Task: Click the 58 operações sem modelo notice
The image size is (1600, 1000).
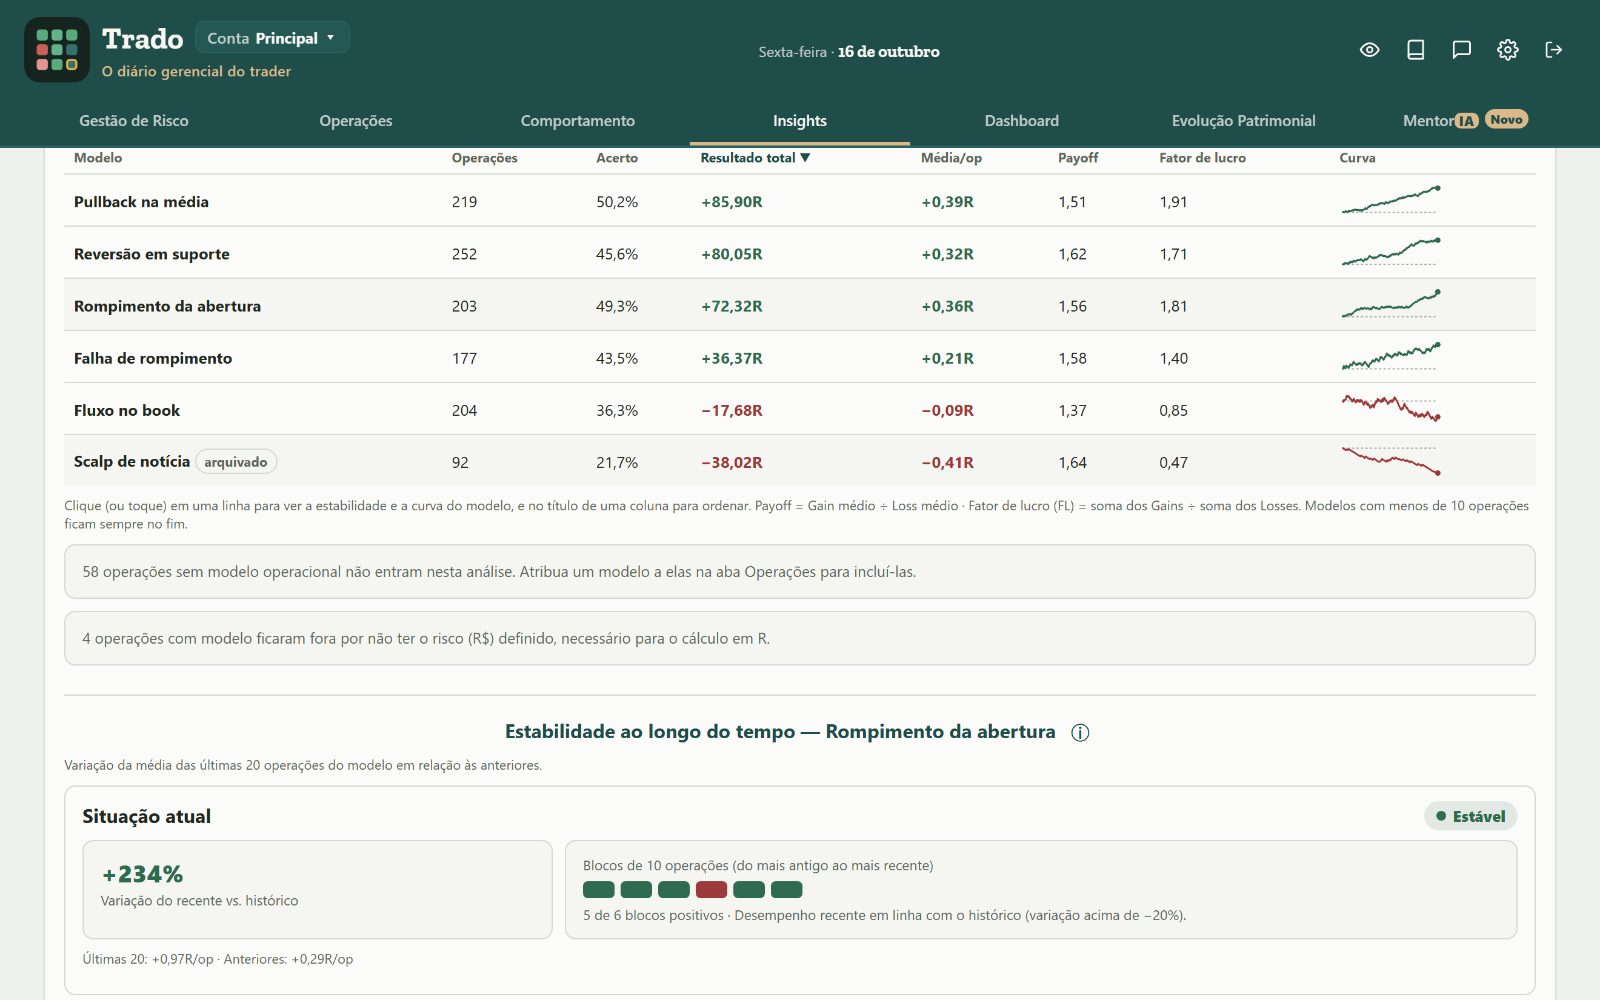Action: click(x=800, y=572)
